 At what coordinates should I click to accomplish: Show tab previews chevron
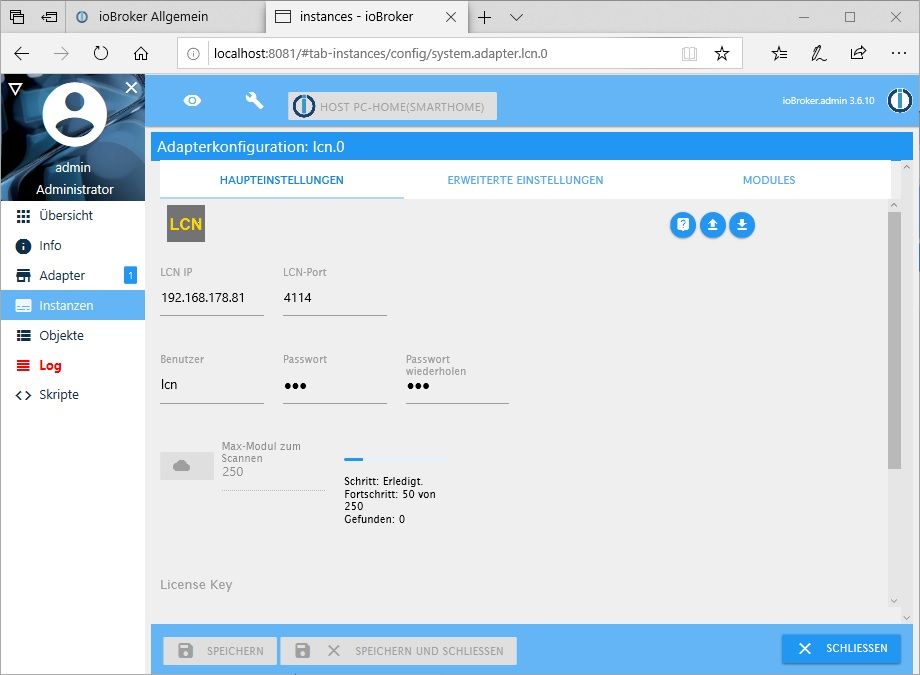click(x=516, y=18)
